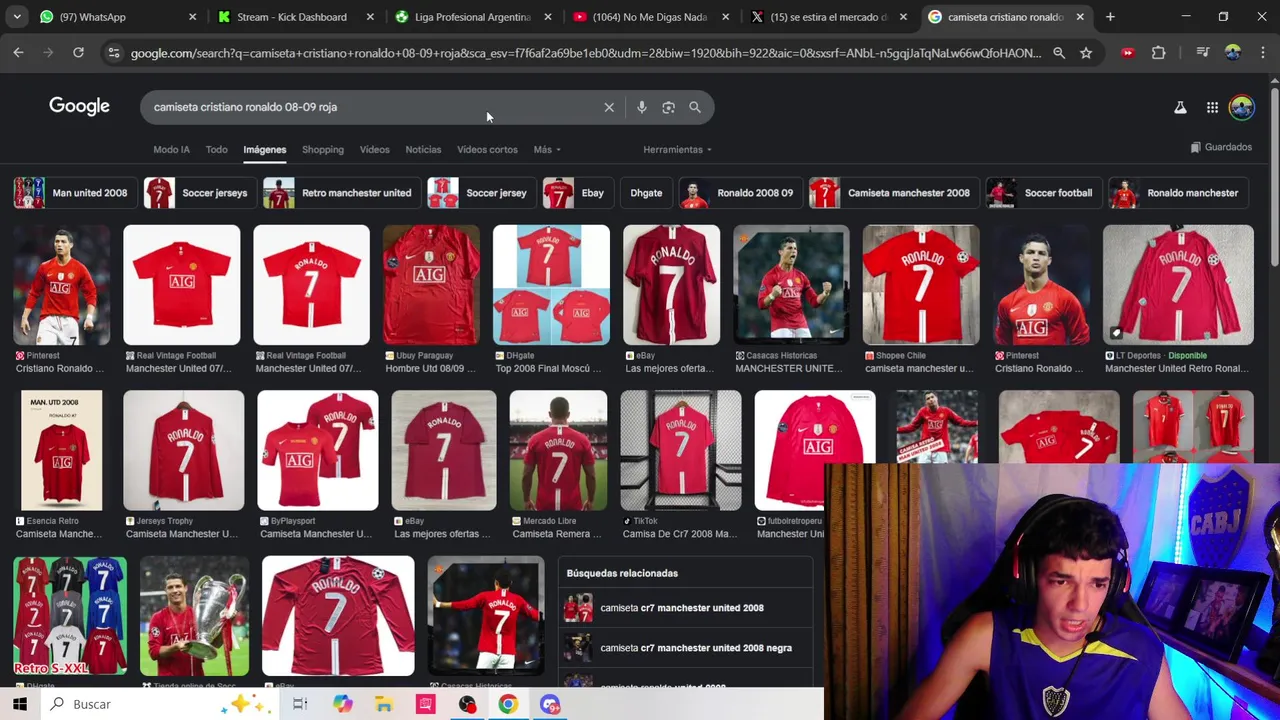Select the Modo IA search tab
The image size is (1280, 720).
coord(171,150)
